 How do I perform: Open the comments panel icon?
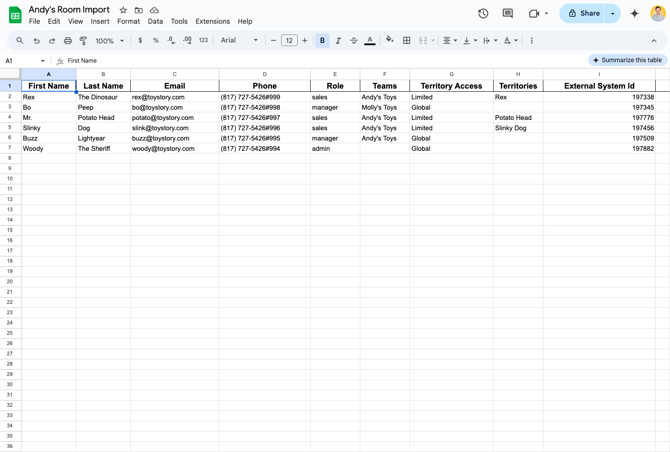click(x=508, y=14)
